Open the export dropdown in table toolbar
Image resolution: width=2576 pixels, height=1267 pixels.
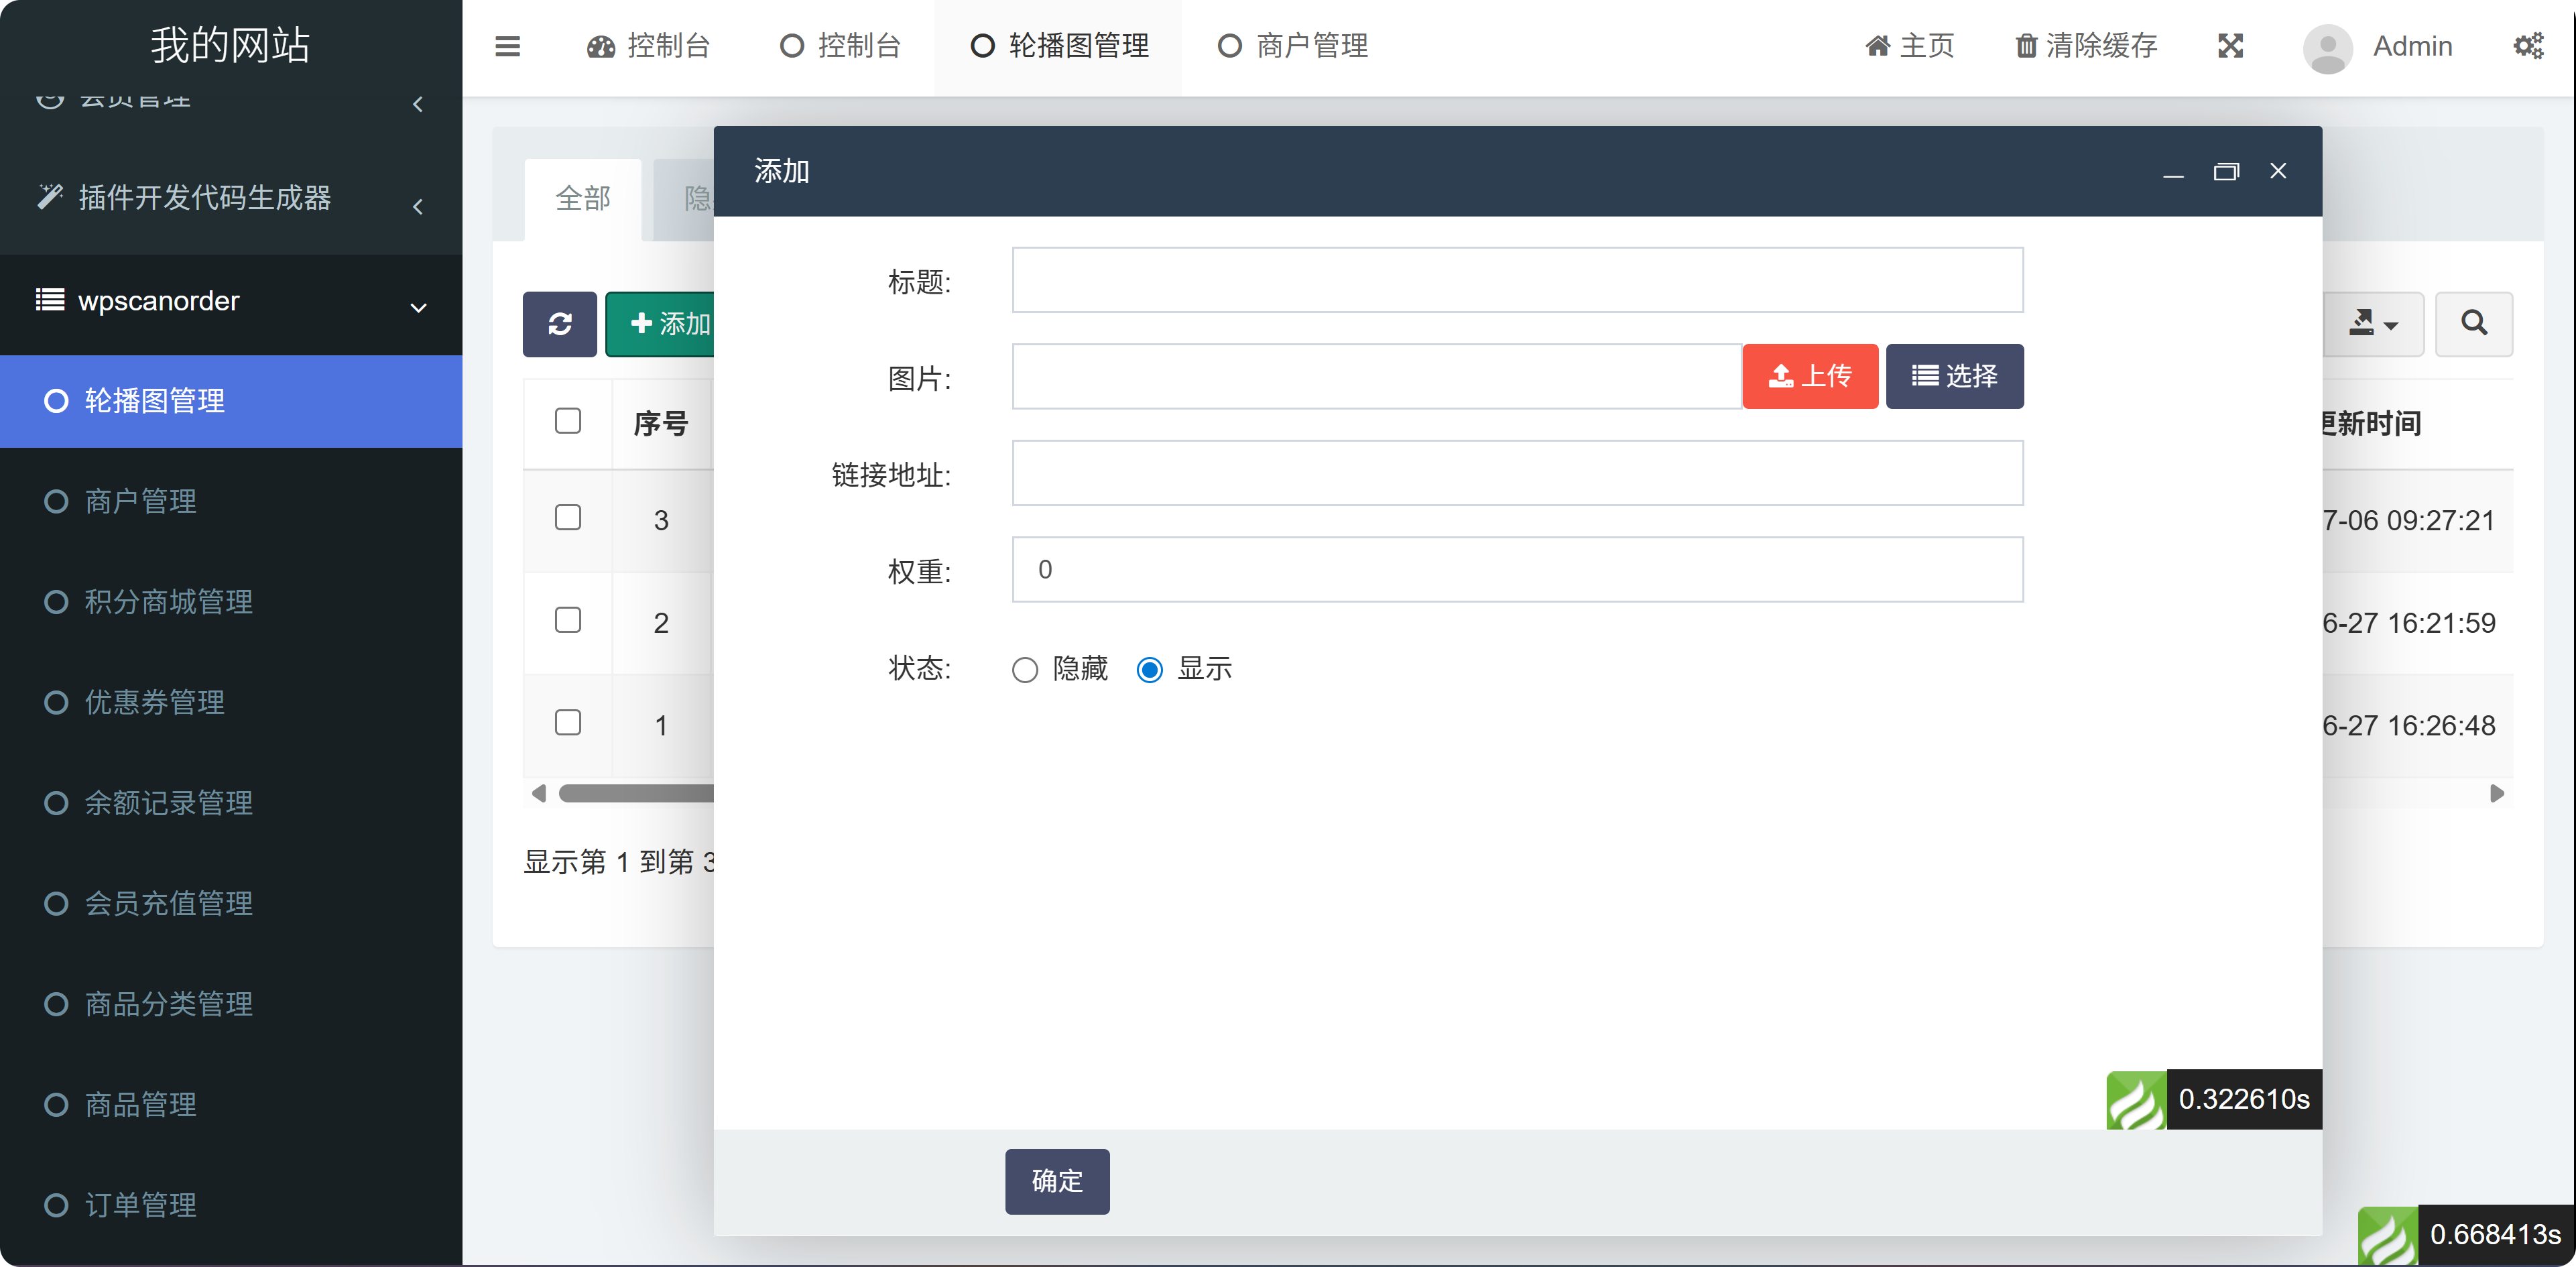click(2374, 324)
